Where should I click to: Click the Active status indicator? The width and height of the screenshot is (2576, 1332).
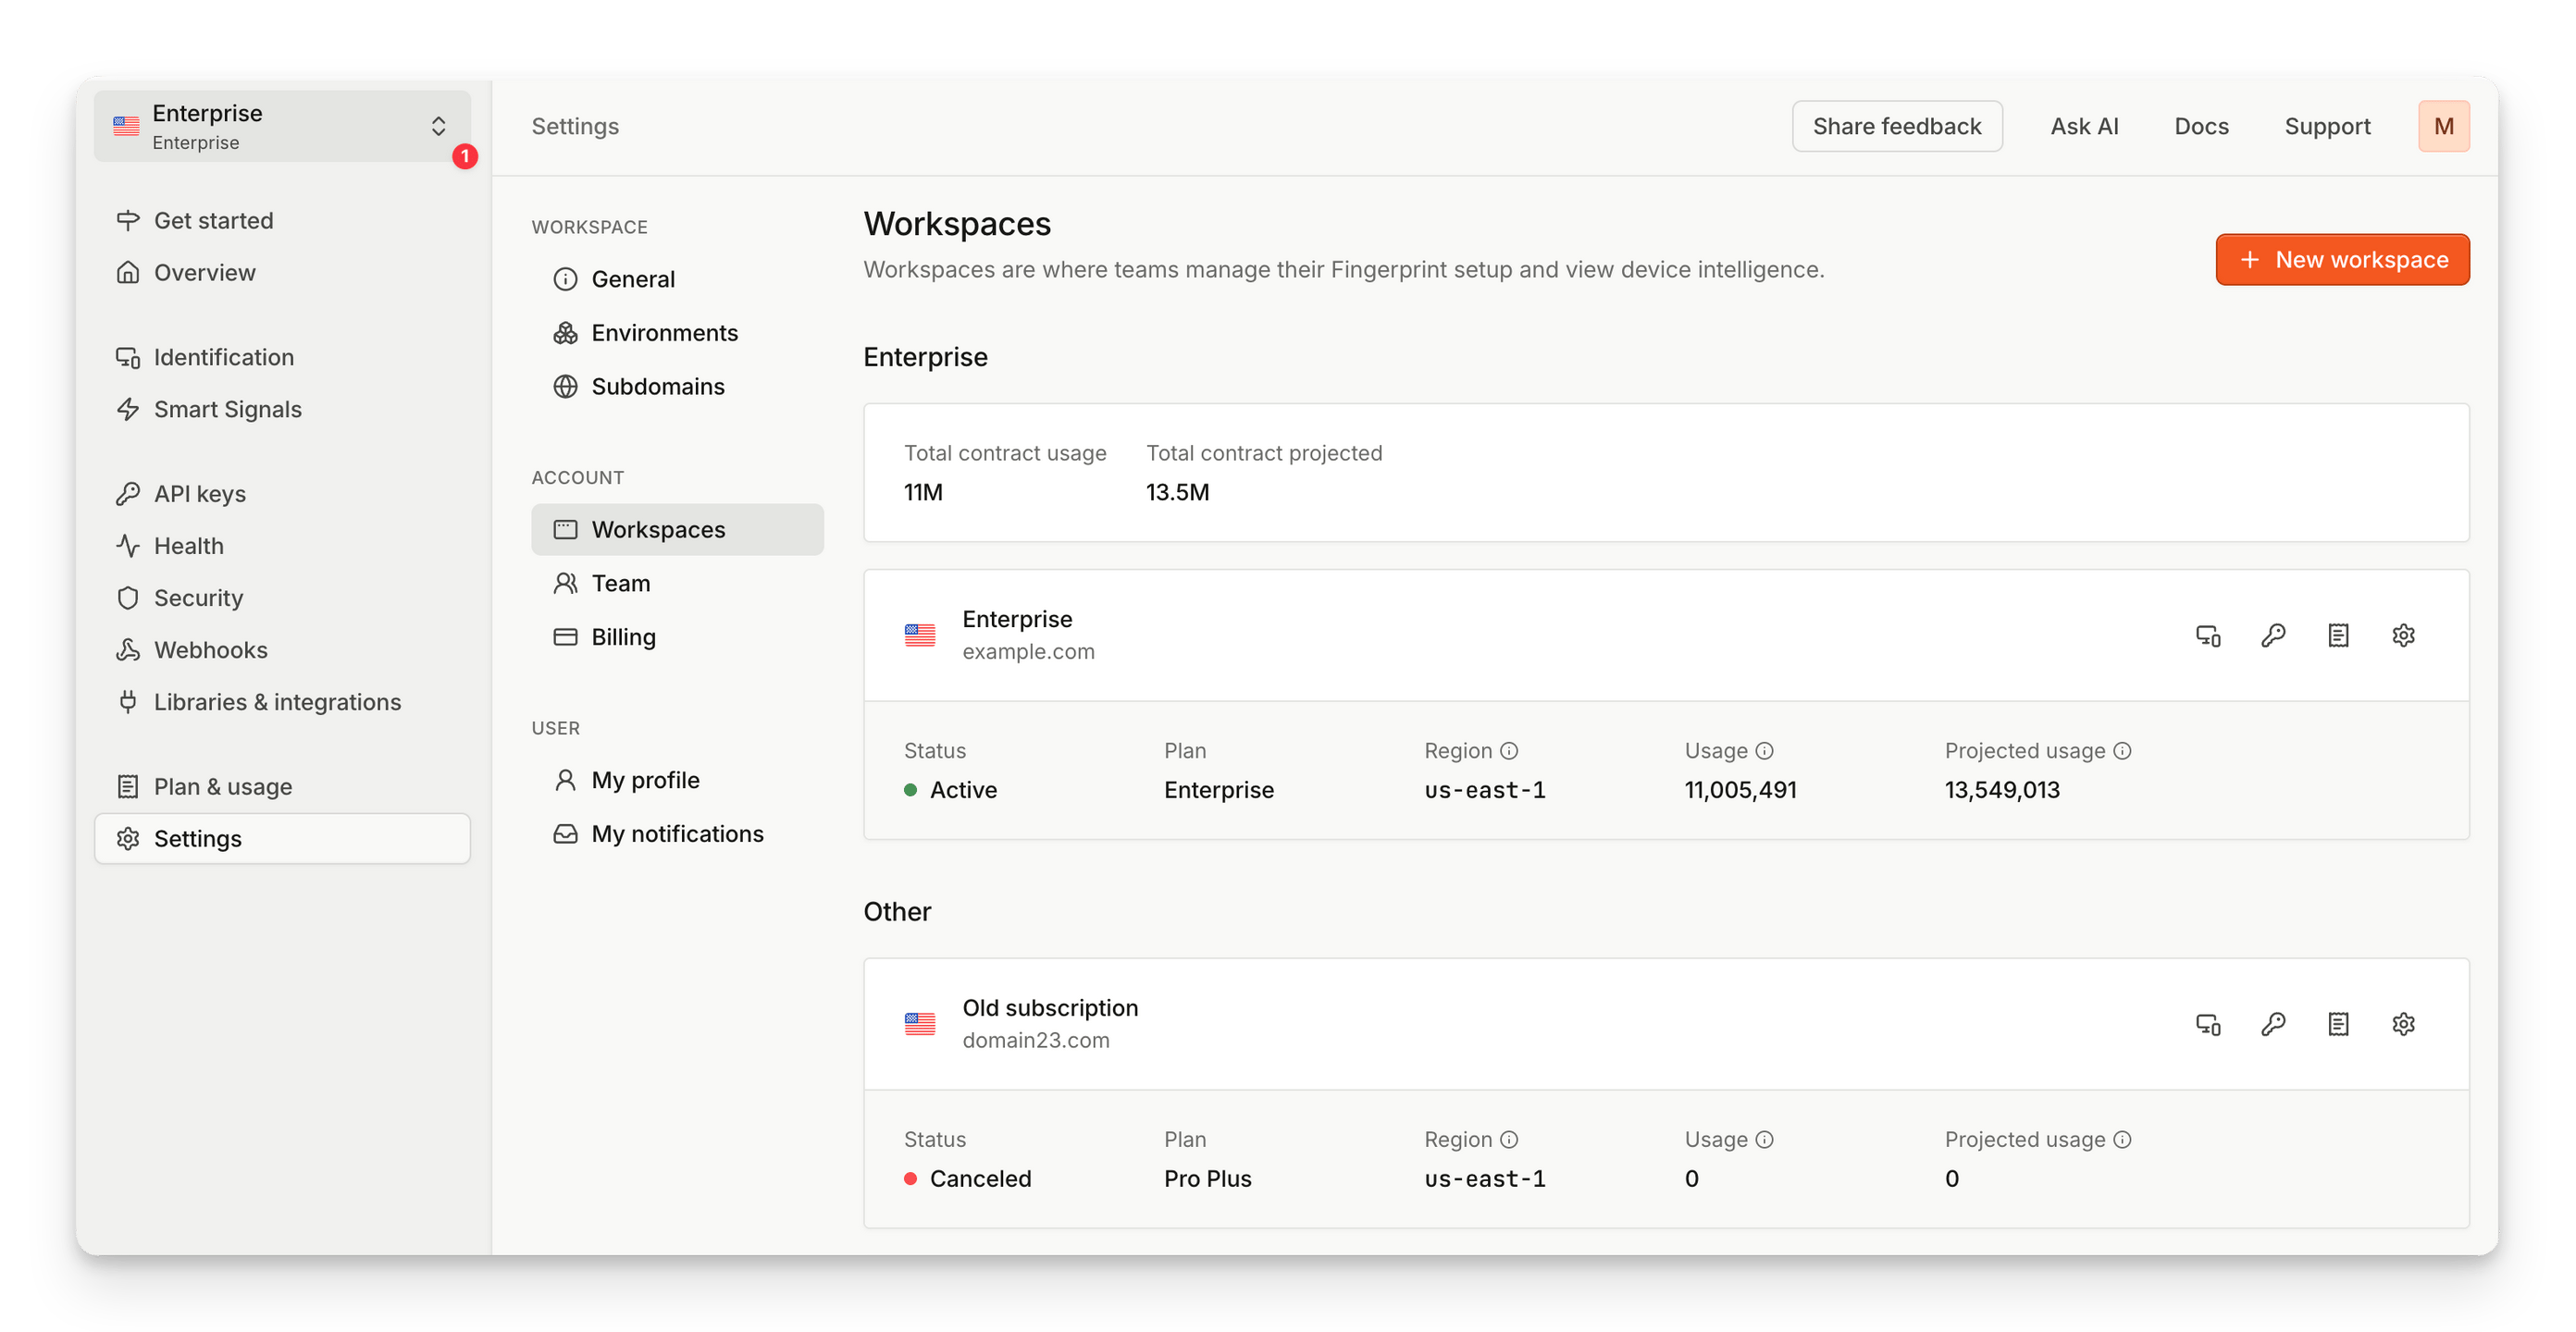(950, 790)
